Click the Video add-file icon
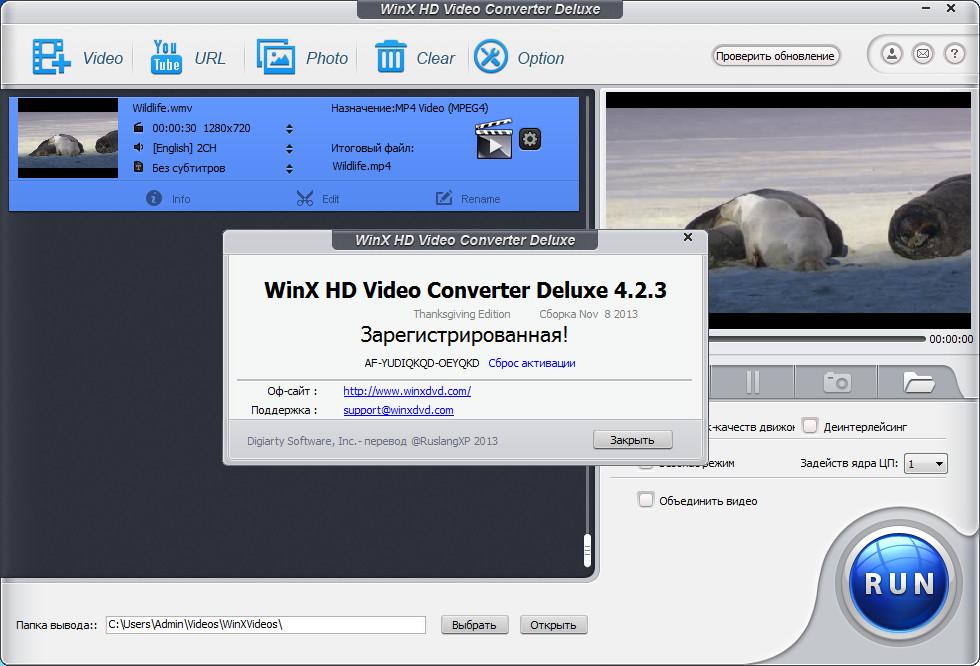 tap(52, 57)
